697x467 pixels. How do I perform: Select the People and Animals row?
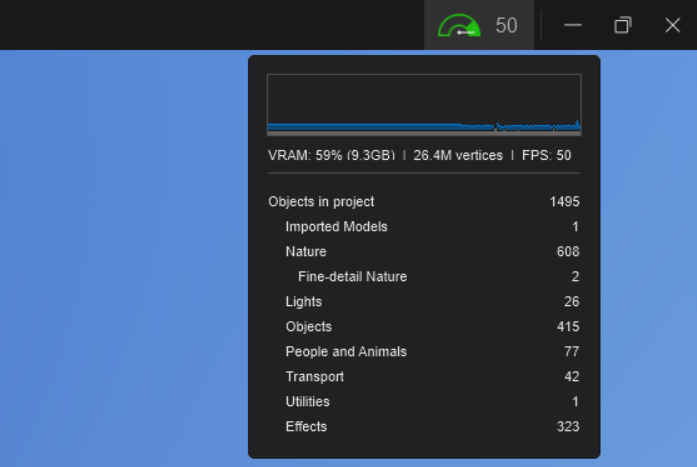pos(346,352)
